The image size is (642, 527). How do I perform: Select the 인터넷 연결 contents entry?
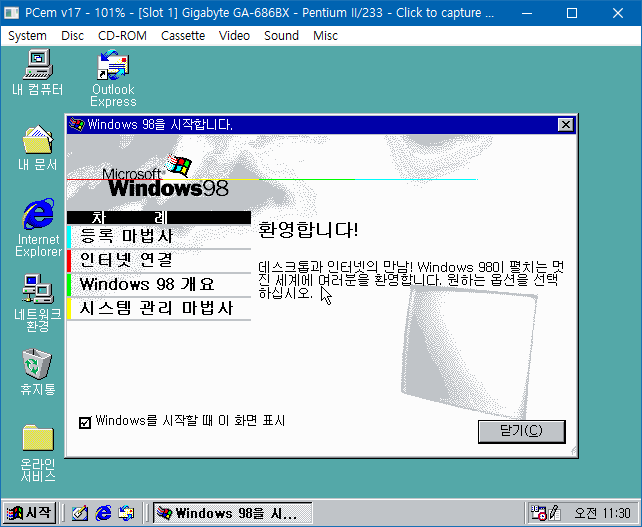pyautogui.click(x=159, y=260)
